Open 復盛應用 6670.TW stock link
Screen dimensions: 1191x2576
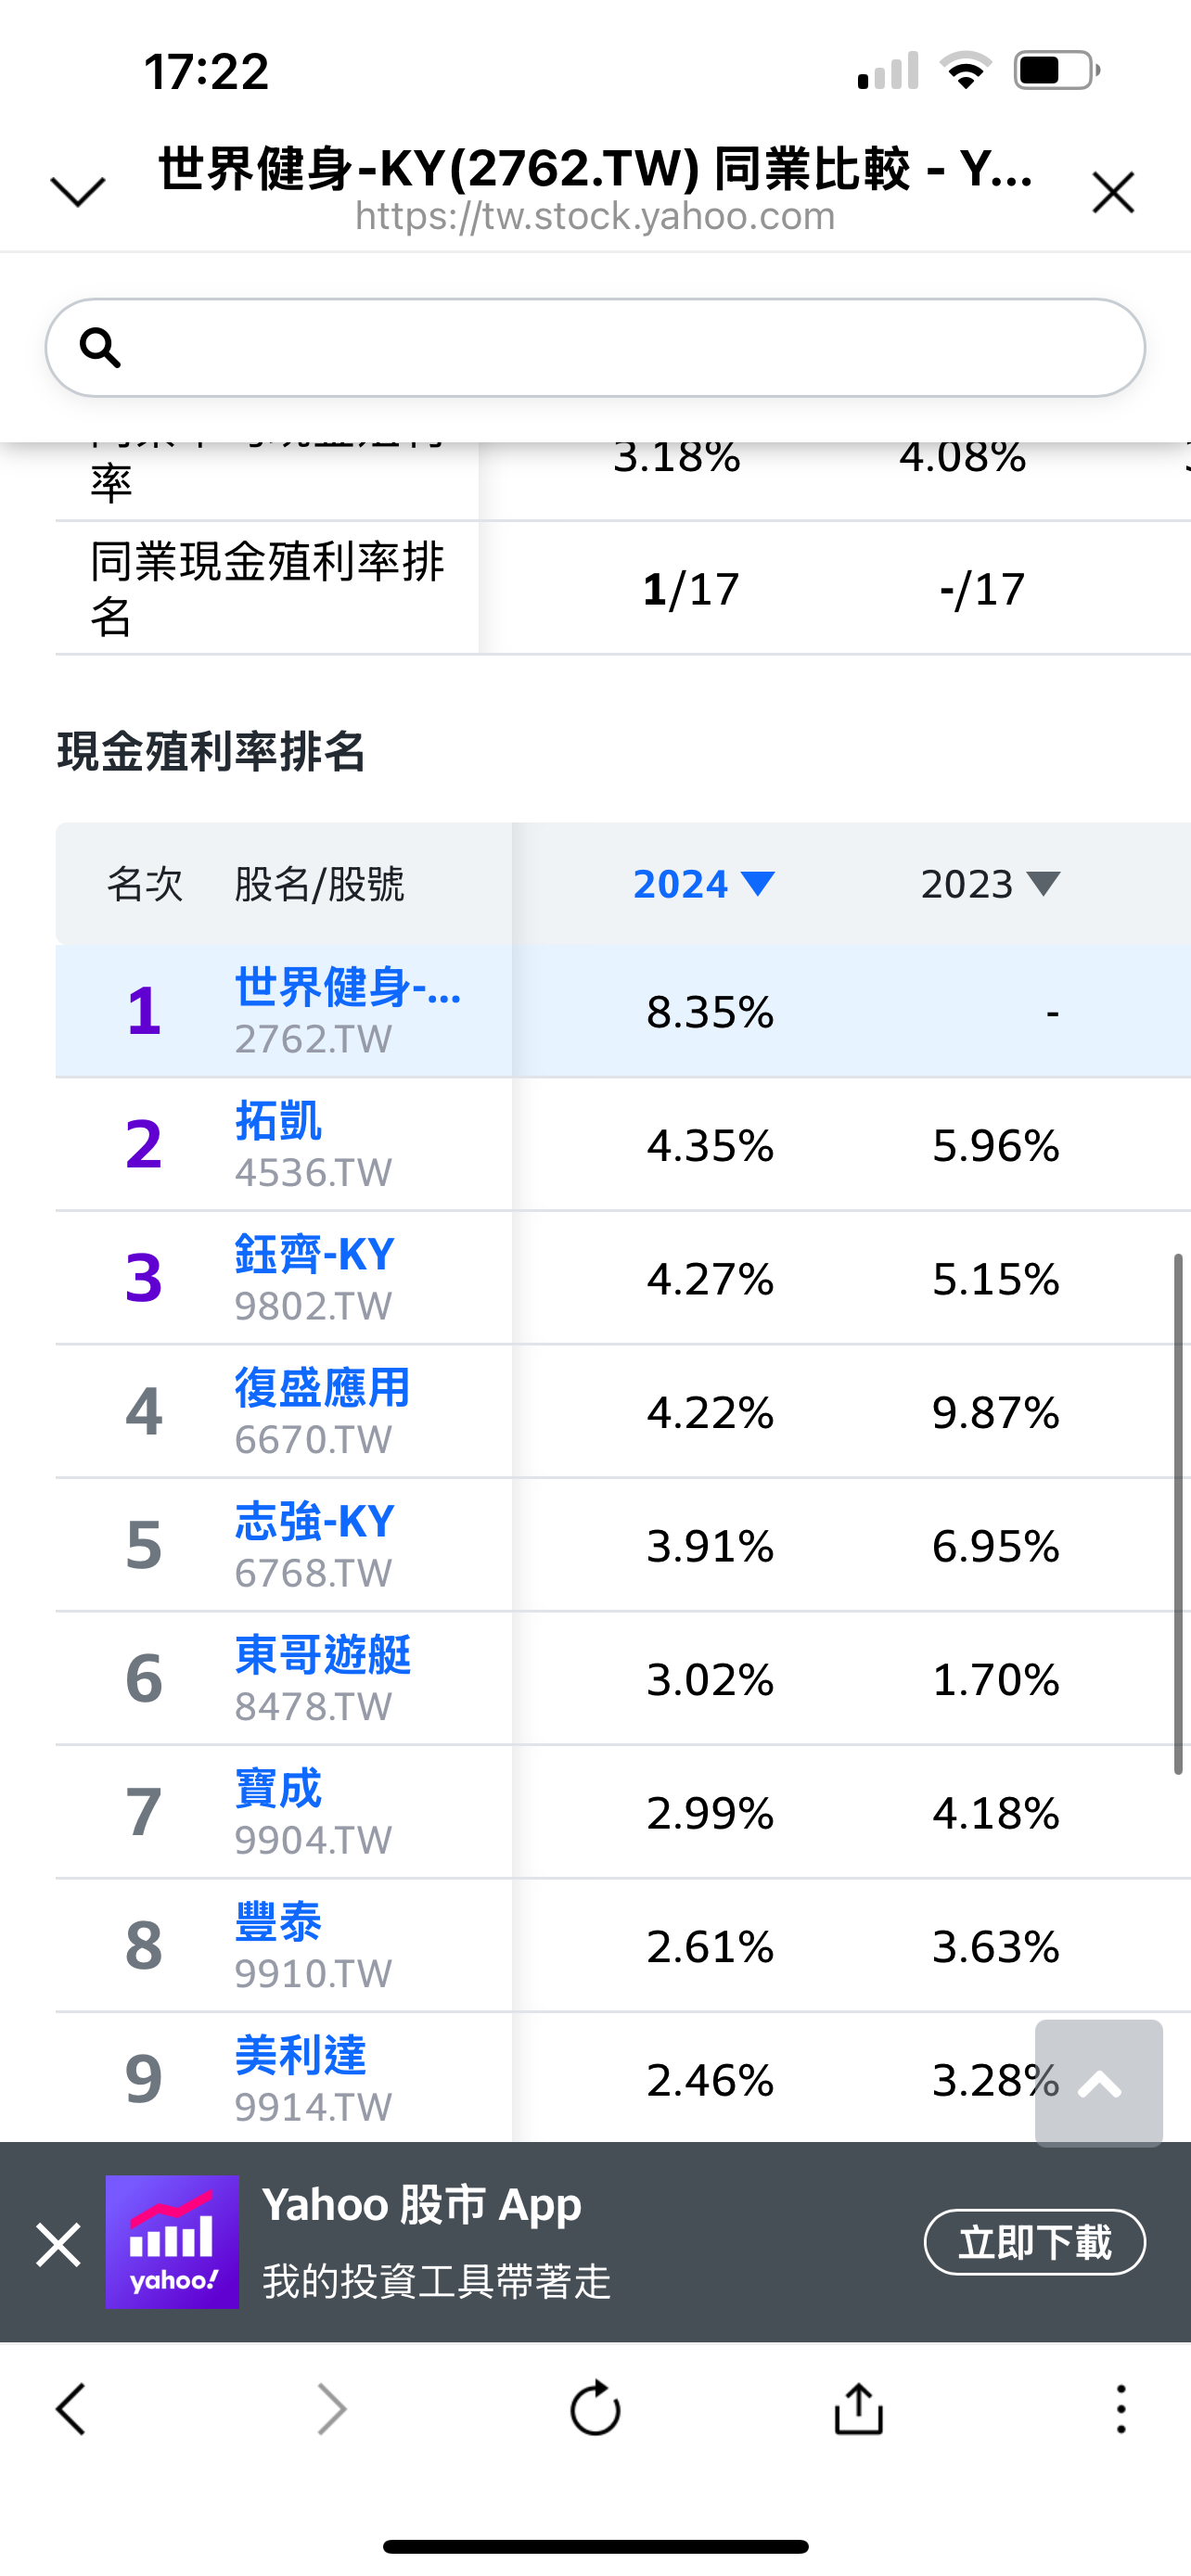[322, 1389]
